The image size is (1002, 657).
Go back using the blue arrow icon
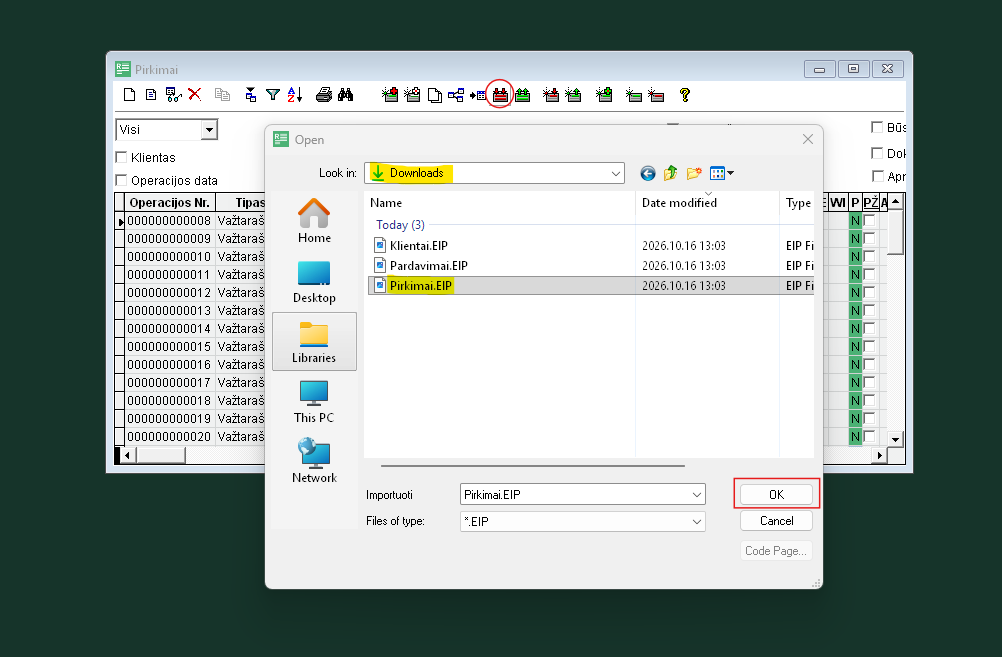[x=648, y=173]
